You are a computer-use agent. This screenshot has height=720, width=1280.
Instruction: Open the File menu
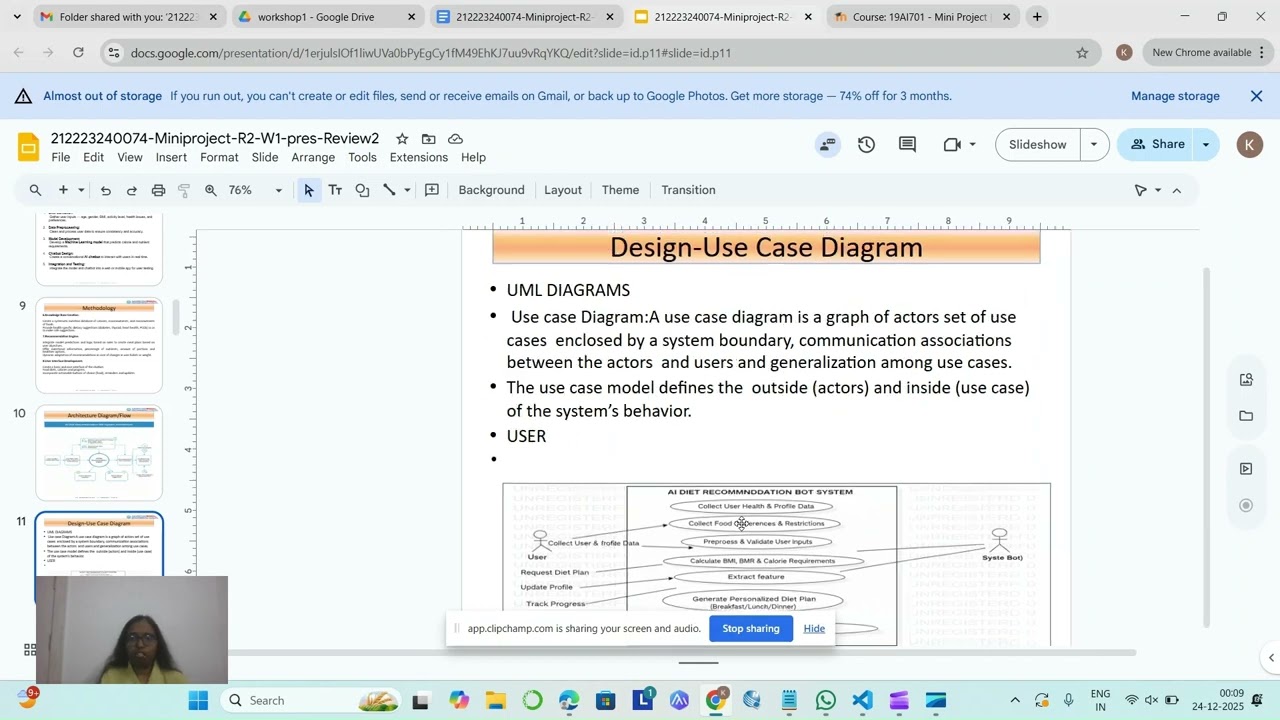pyautogui.click(x=61, y=158)
